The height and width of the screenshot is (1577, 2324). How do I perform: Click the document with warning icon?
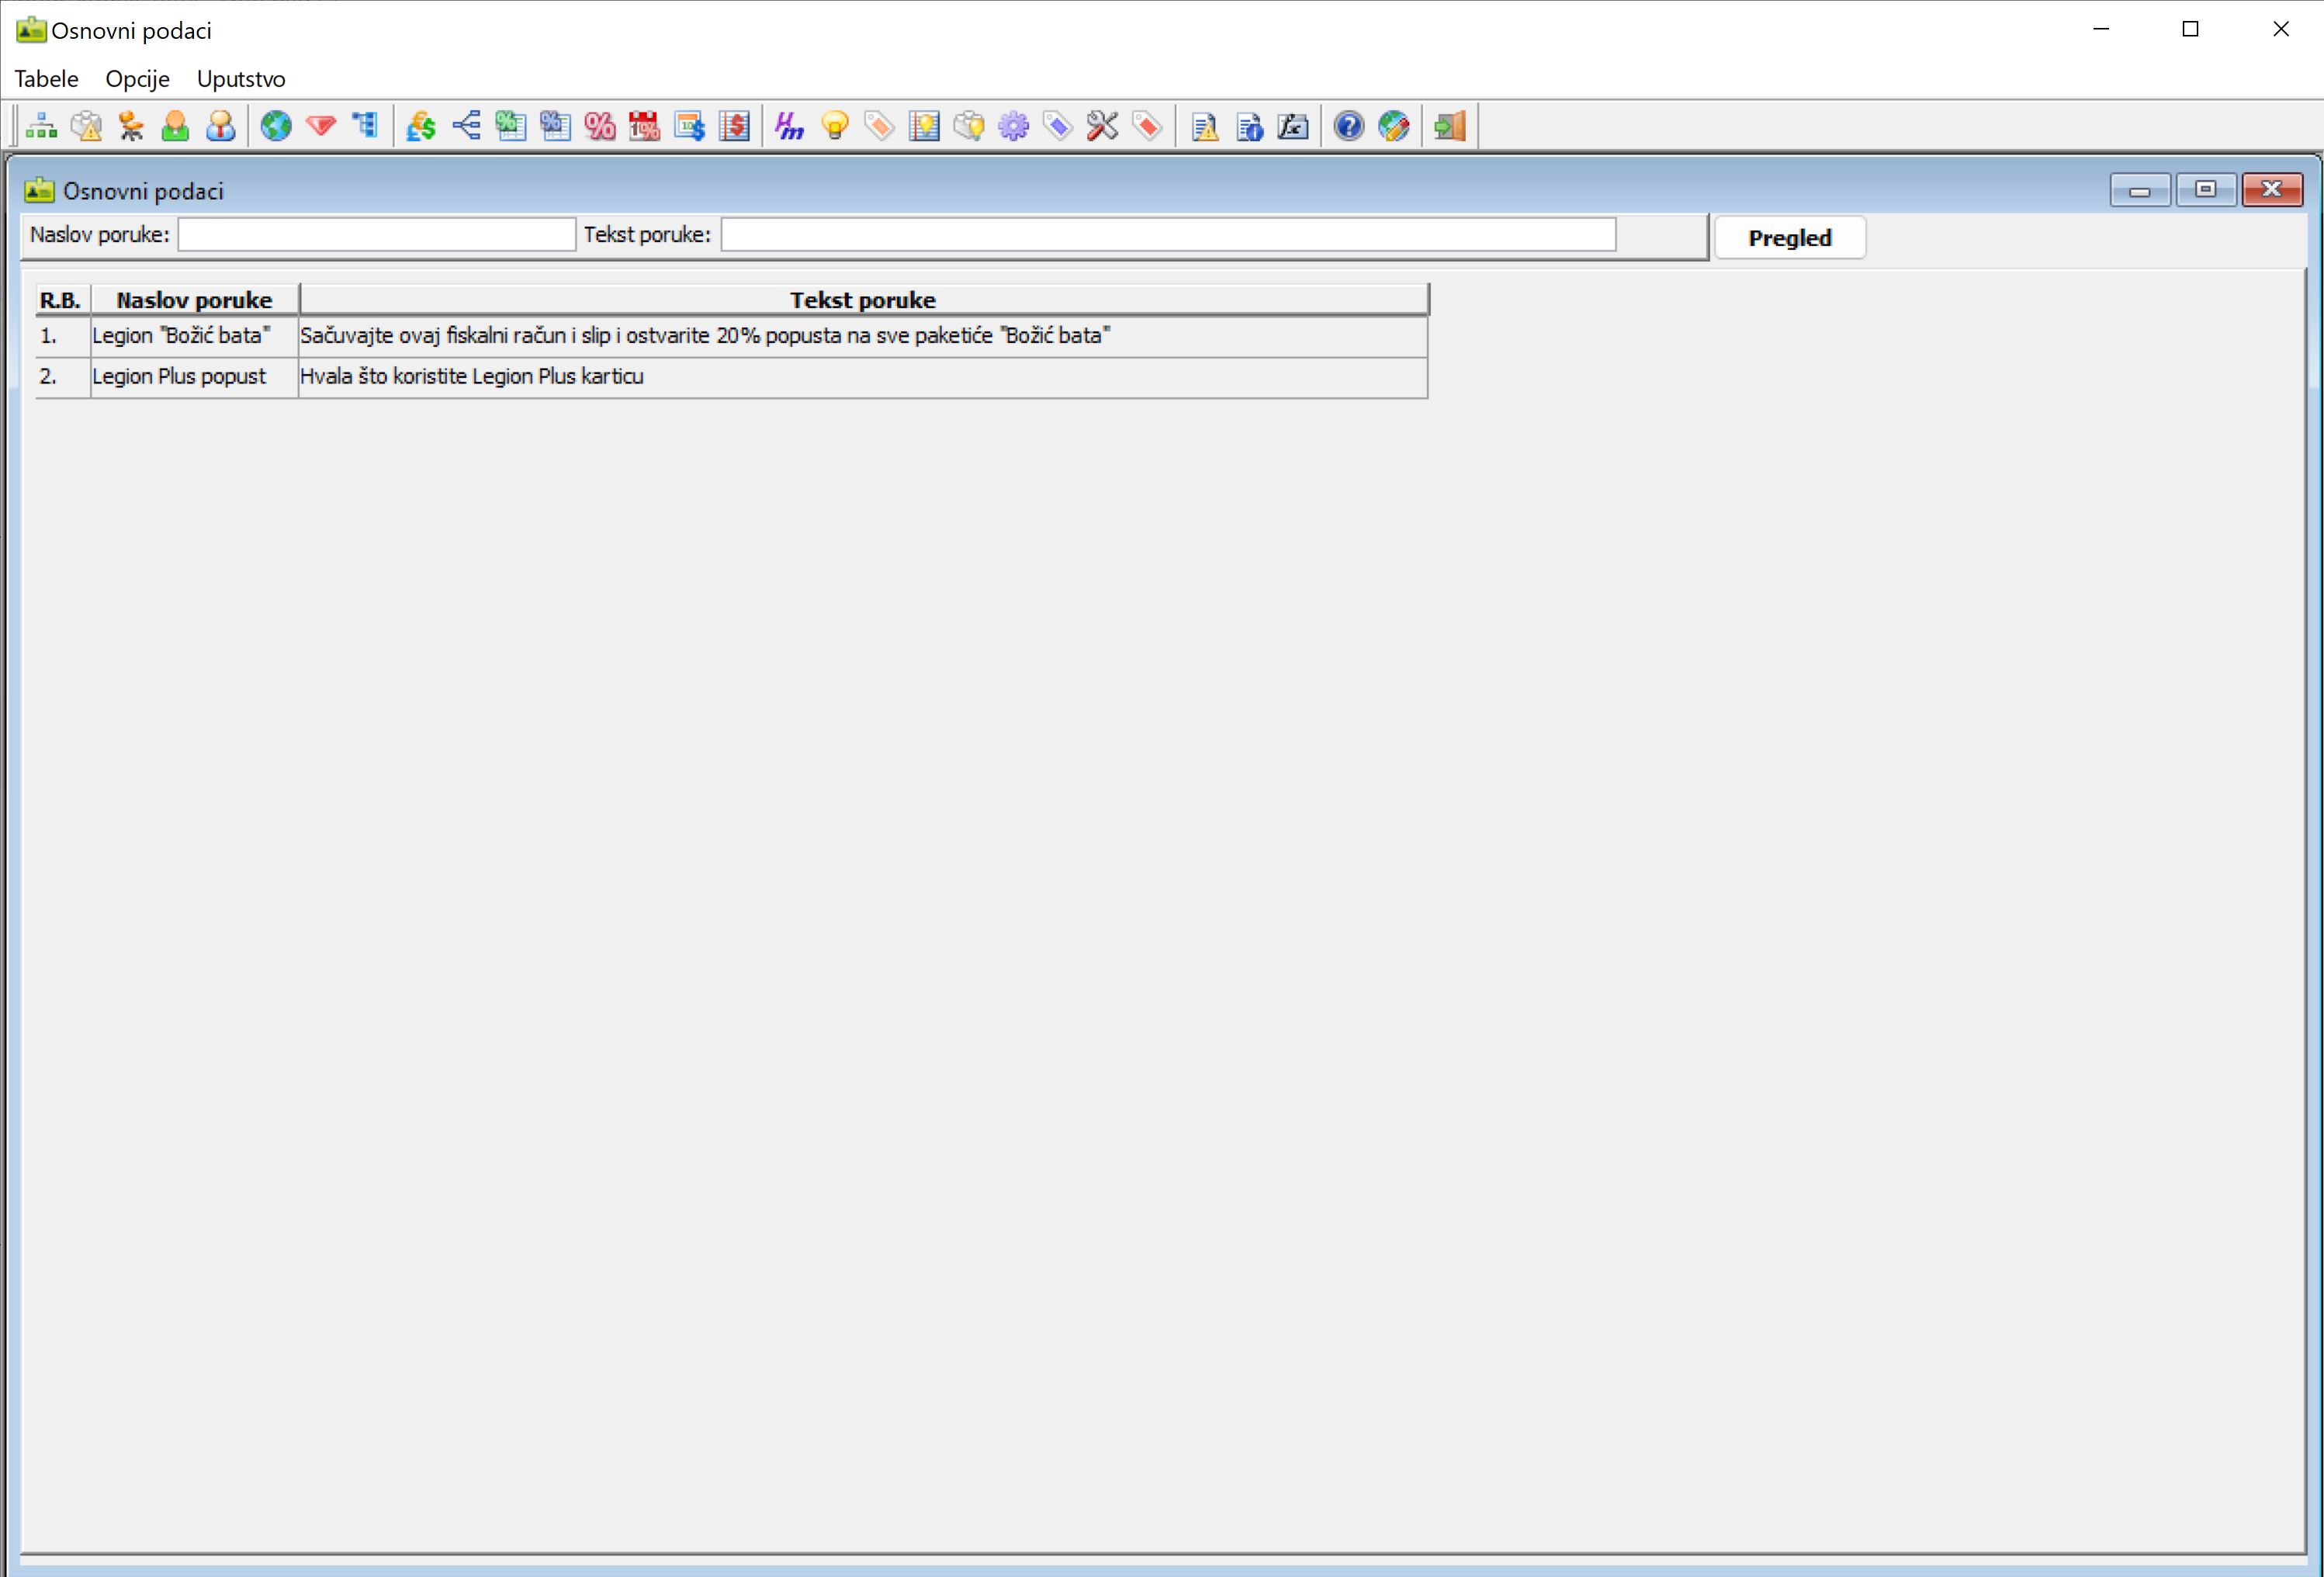[1205, 126]
